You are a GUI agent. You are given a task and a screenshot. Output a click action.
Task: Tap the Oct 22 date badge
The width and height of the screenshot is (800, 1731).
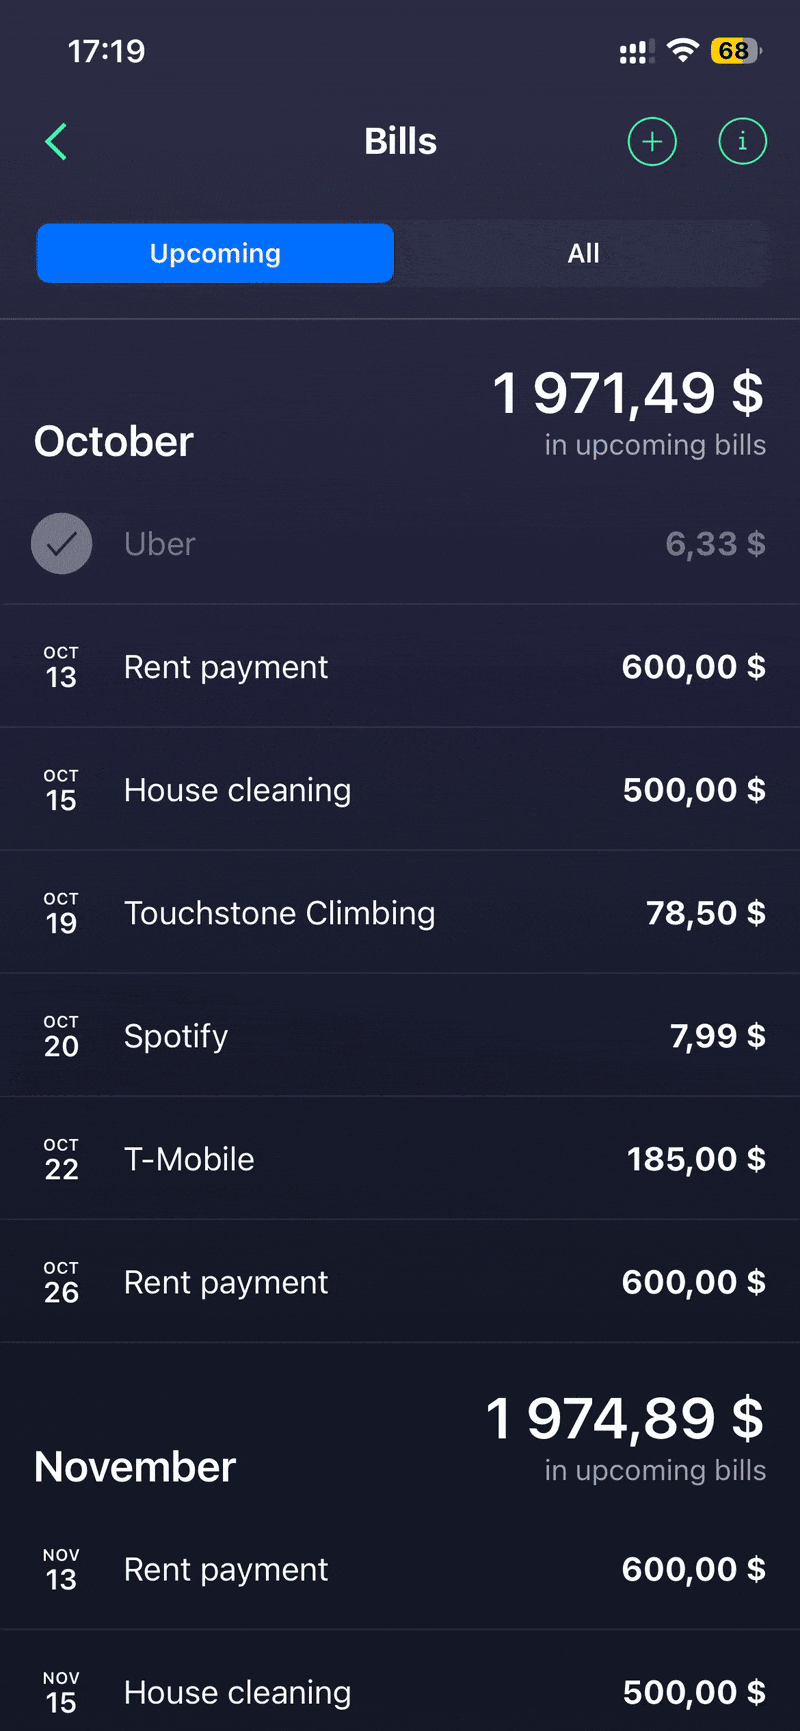pyautogui.click(x=61, y=1159)
